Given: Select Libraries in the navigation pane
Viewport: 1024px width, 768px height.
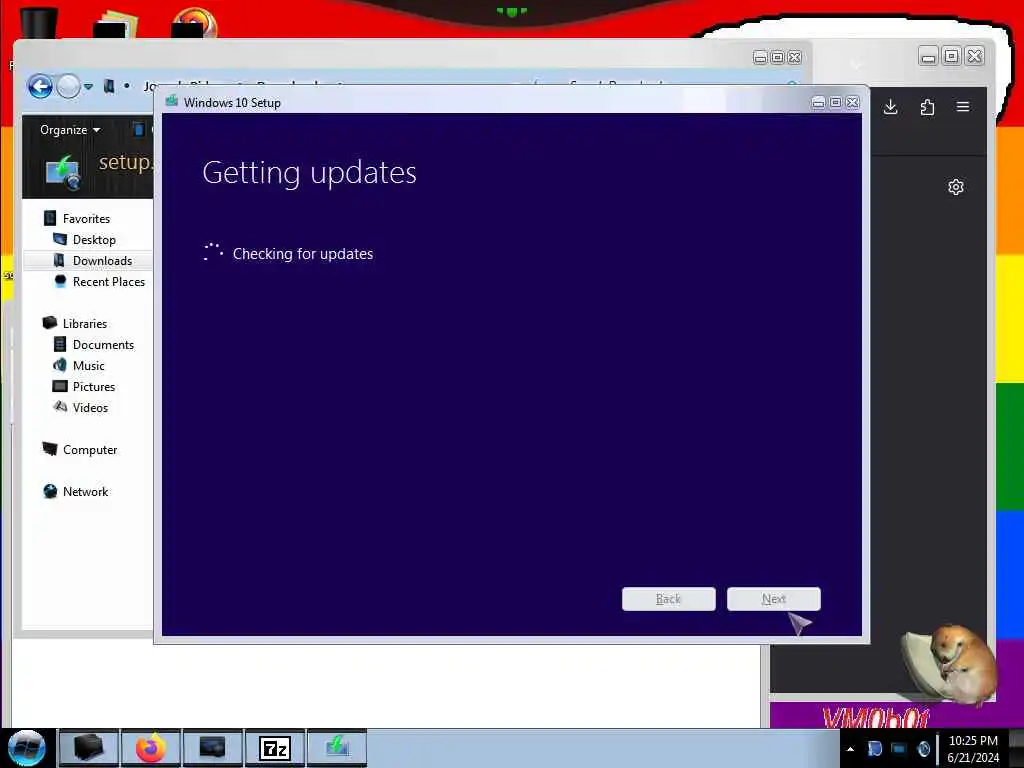Looking at the screenshot, I should tap(85, 323).
